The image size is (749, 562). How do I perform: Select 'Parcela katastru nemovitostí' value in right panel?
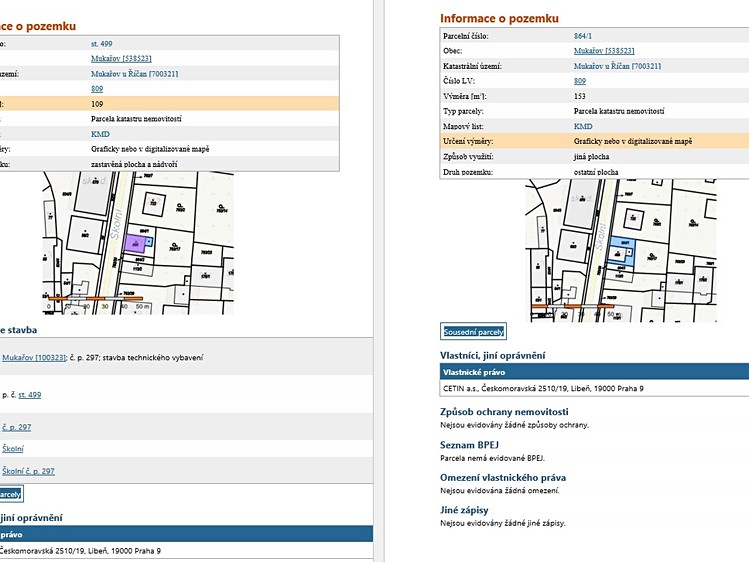619,111
